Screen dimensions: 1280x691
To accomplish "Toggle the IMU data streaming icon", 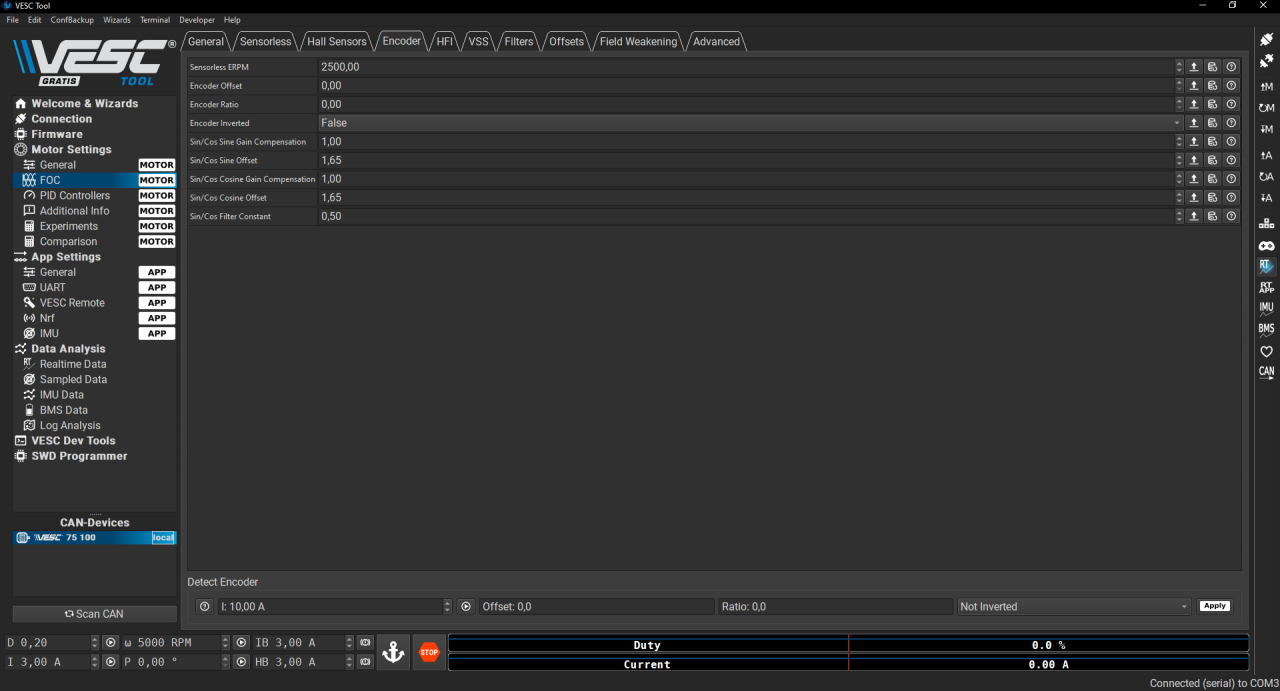I will (1266, 308).
